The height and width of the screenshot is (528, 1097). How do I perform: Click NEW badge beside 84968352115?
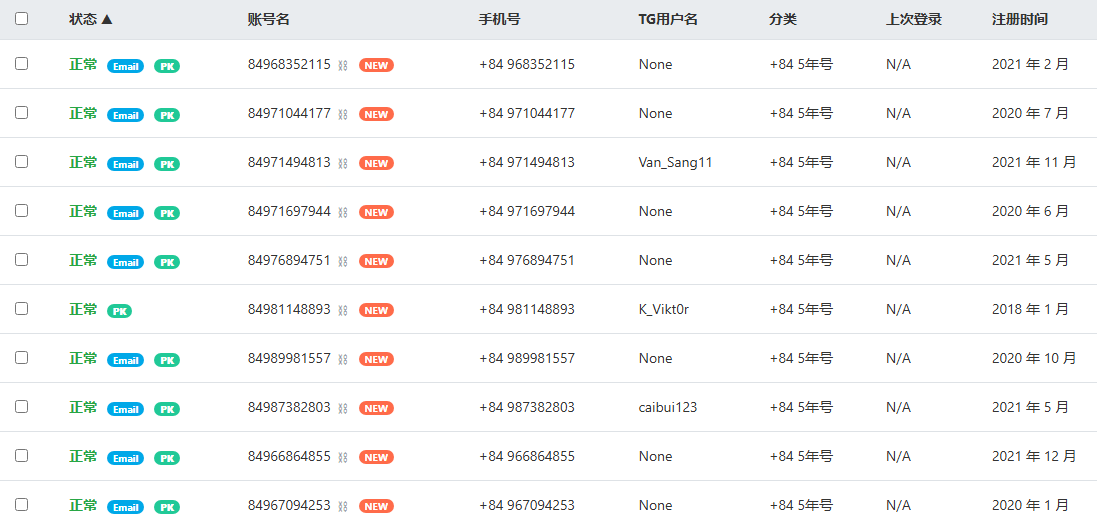coord(376,65)
